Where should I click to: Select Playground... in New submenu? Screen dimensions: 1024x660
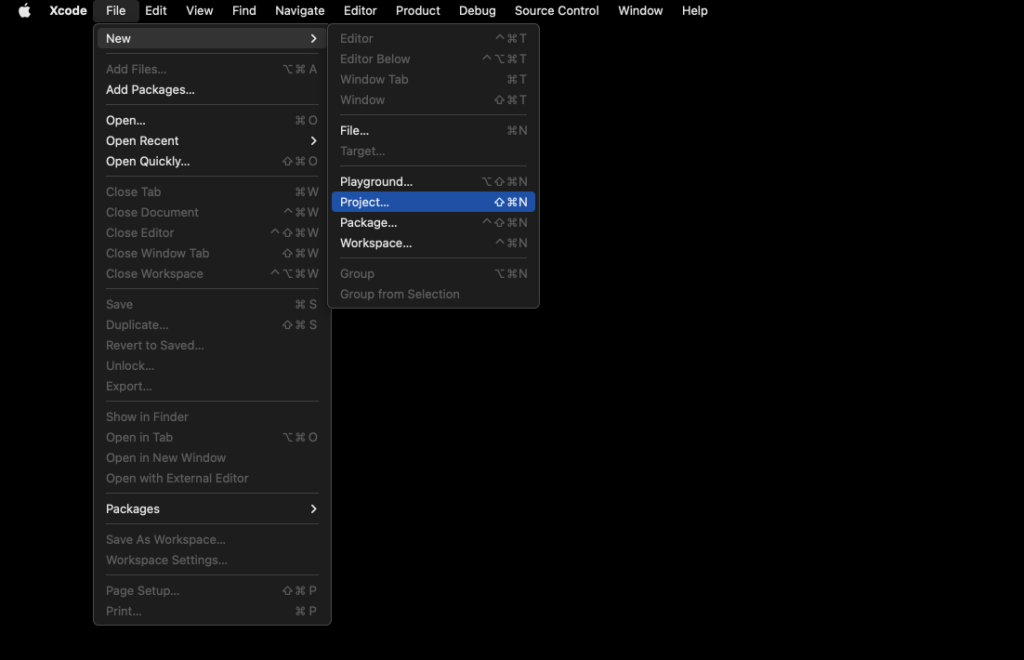click(433, 181)
